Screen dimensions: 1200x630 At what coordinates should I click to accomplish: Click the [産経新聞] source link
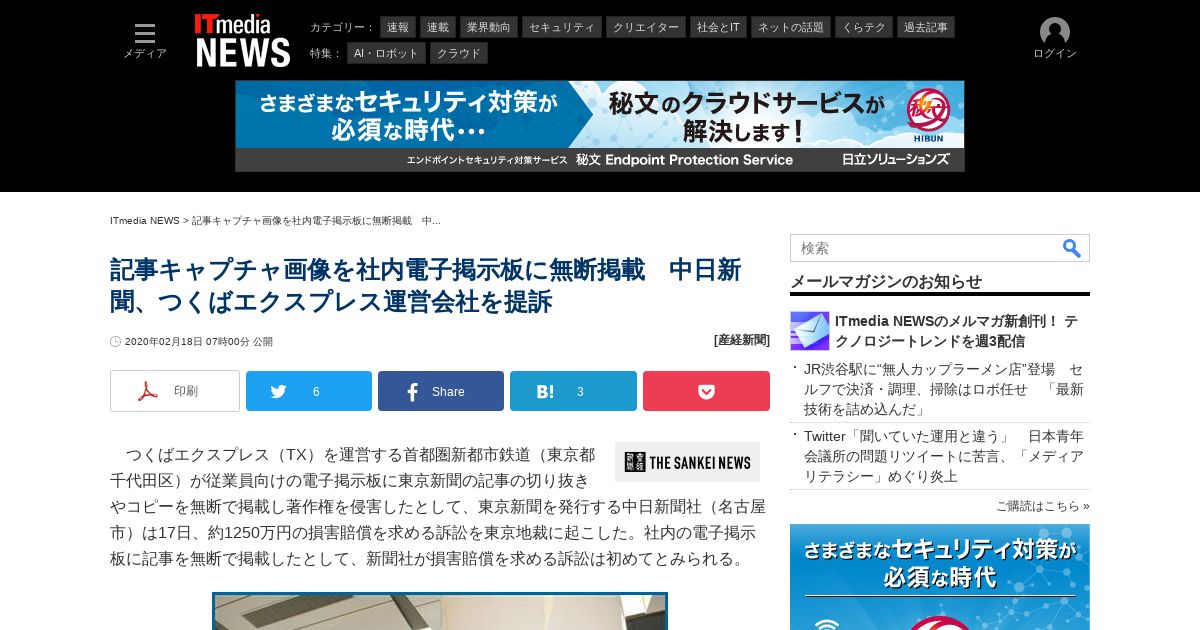pyautogui.click(x=742, y=340)
